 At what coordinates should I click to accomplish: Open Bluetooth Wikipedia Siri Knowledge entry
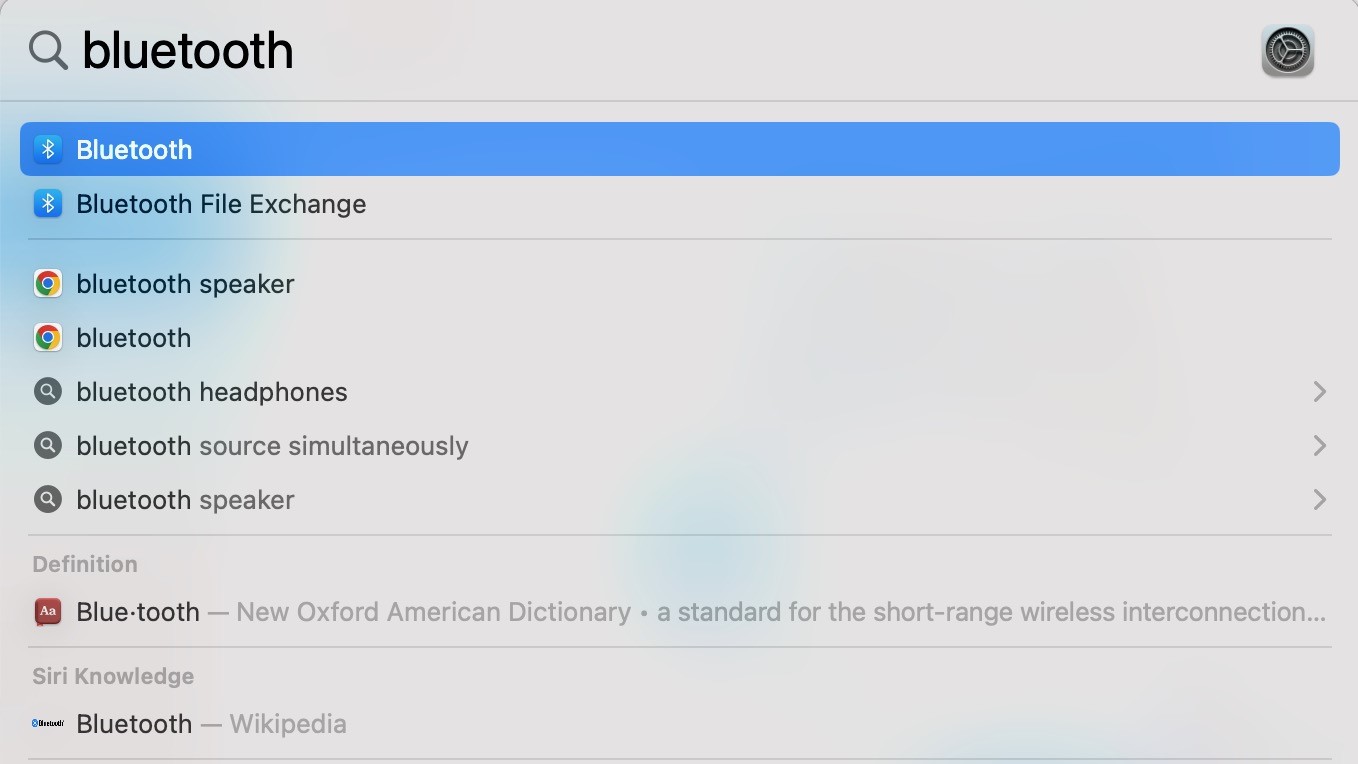[x=680, y=723]
